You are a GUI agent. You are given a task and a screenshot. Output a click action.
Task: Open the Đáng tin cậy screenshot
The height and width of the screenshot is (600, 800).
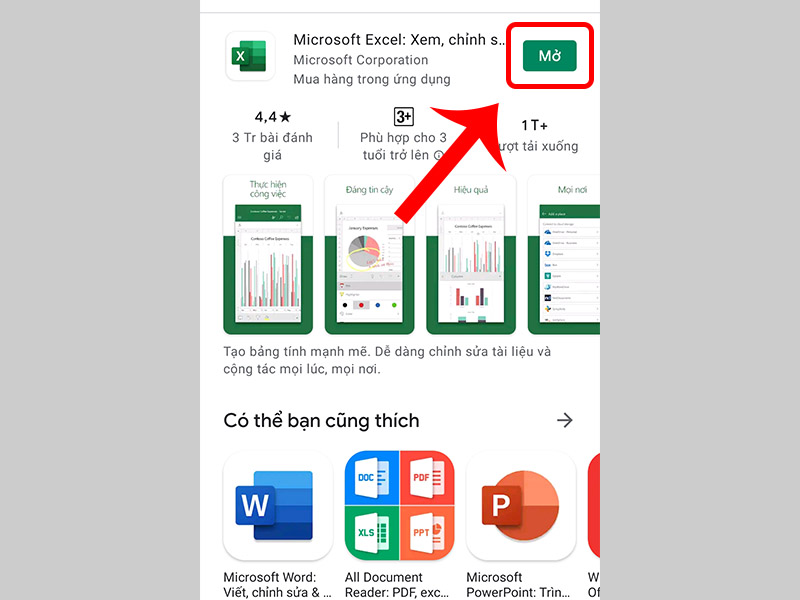(x=369, y=255)
